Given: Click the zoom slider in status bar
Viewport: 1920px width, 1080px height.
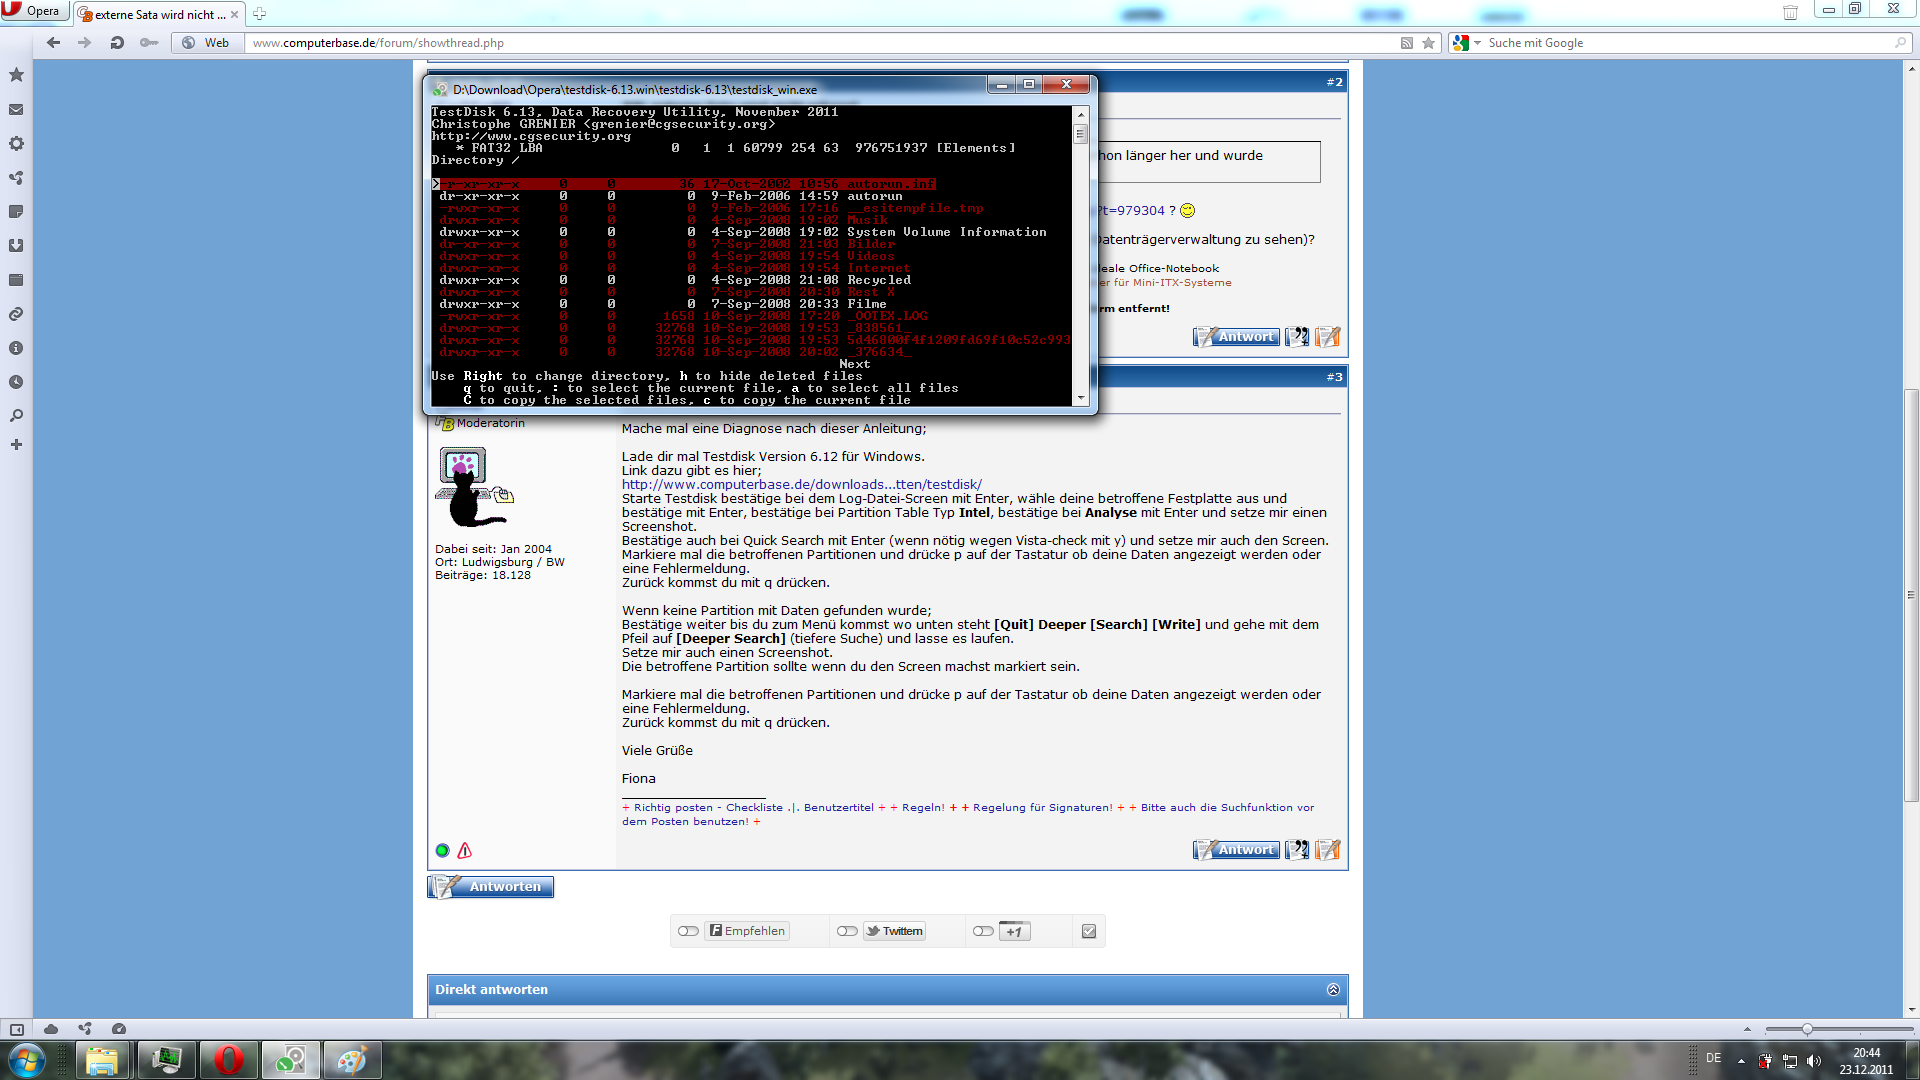Looking at the screenshot, I should point(1807,1029).
